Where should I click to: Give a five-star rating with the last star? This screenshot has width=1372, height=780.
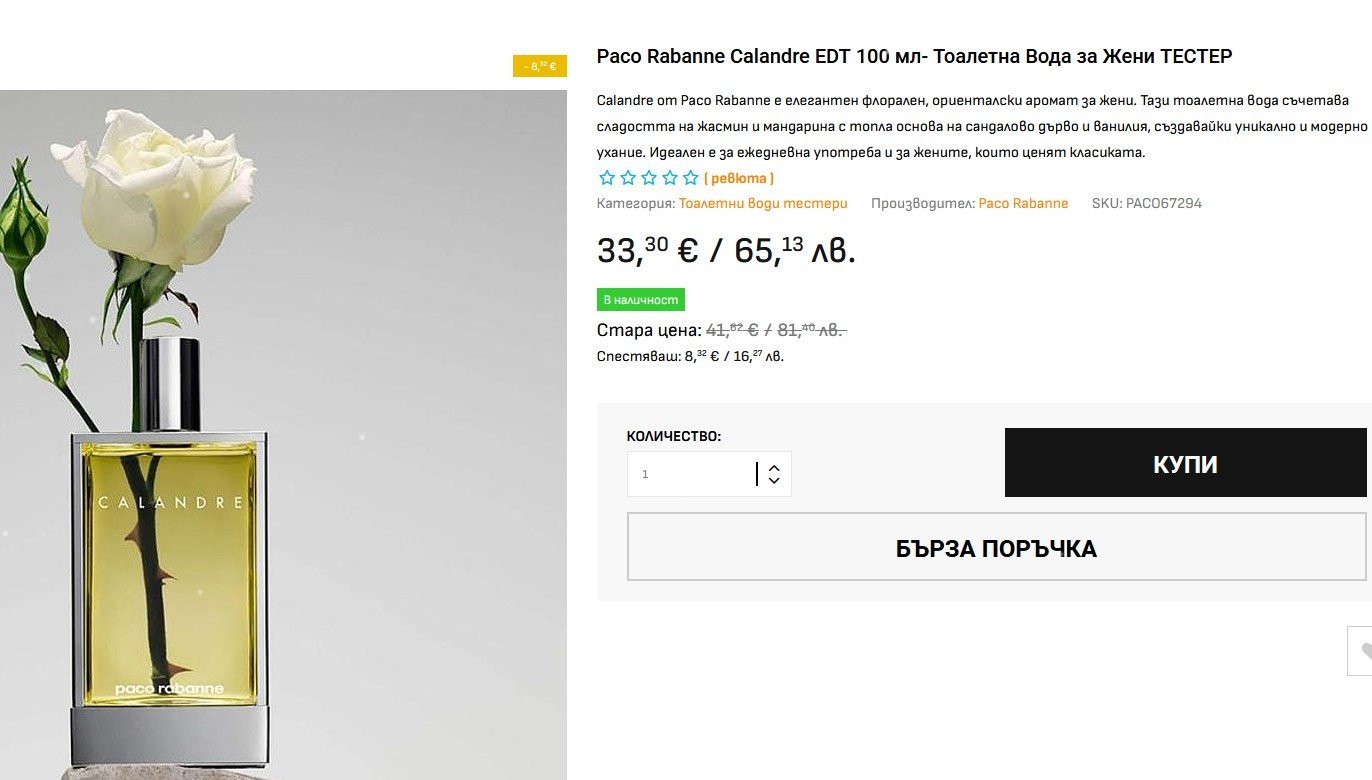690,178
